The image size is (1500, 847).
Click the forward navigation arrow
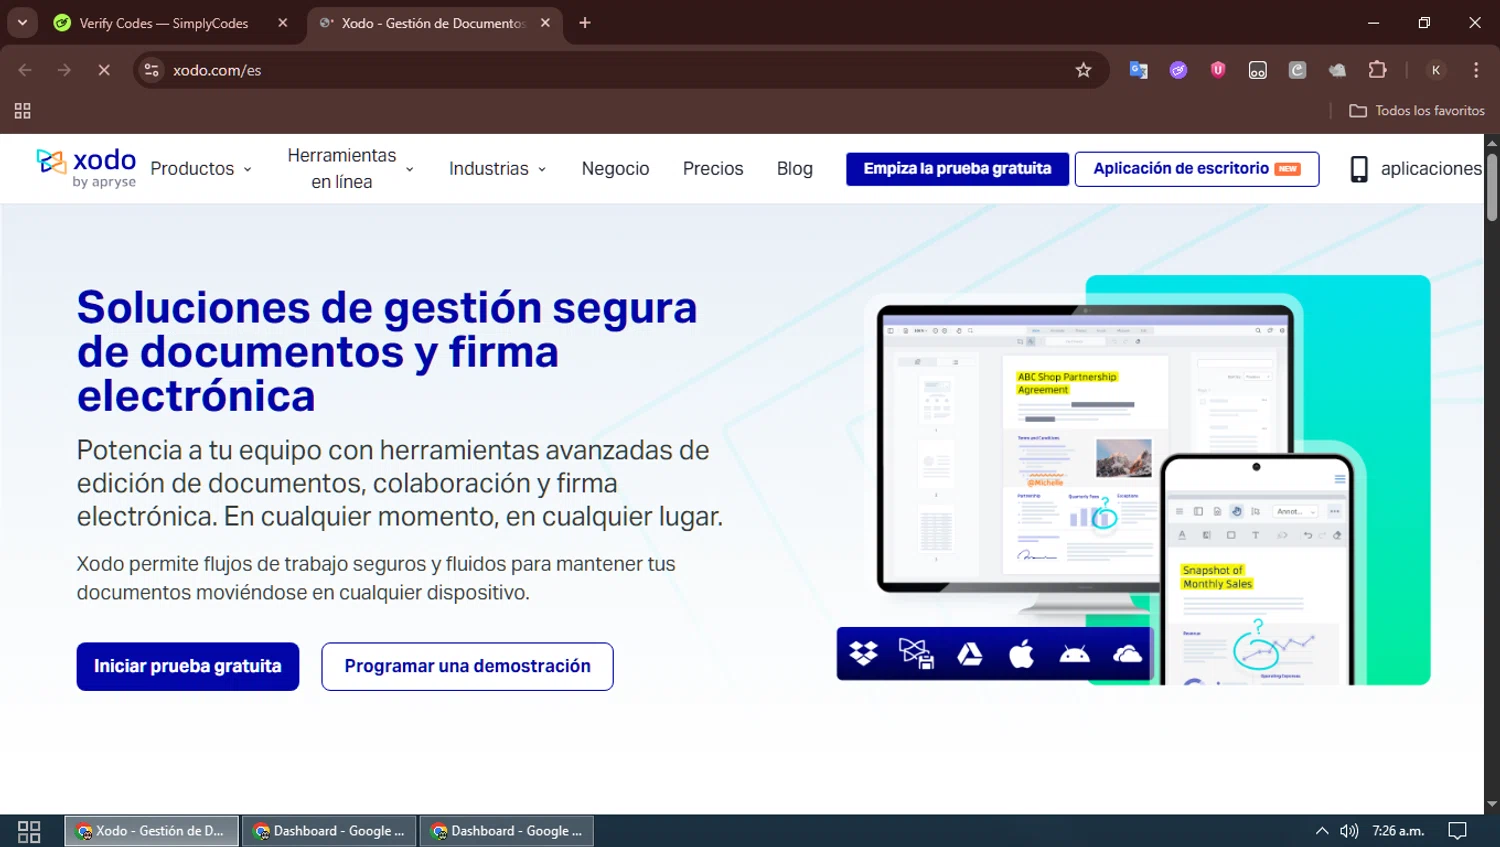[64, 70]
